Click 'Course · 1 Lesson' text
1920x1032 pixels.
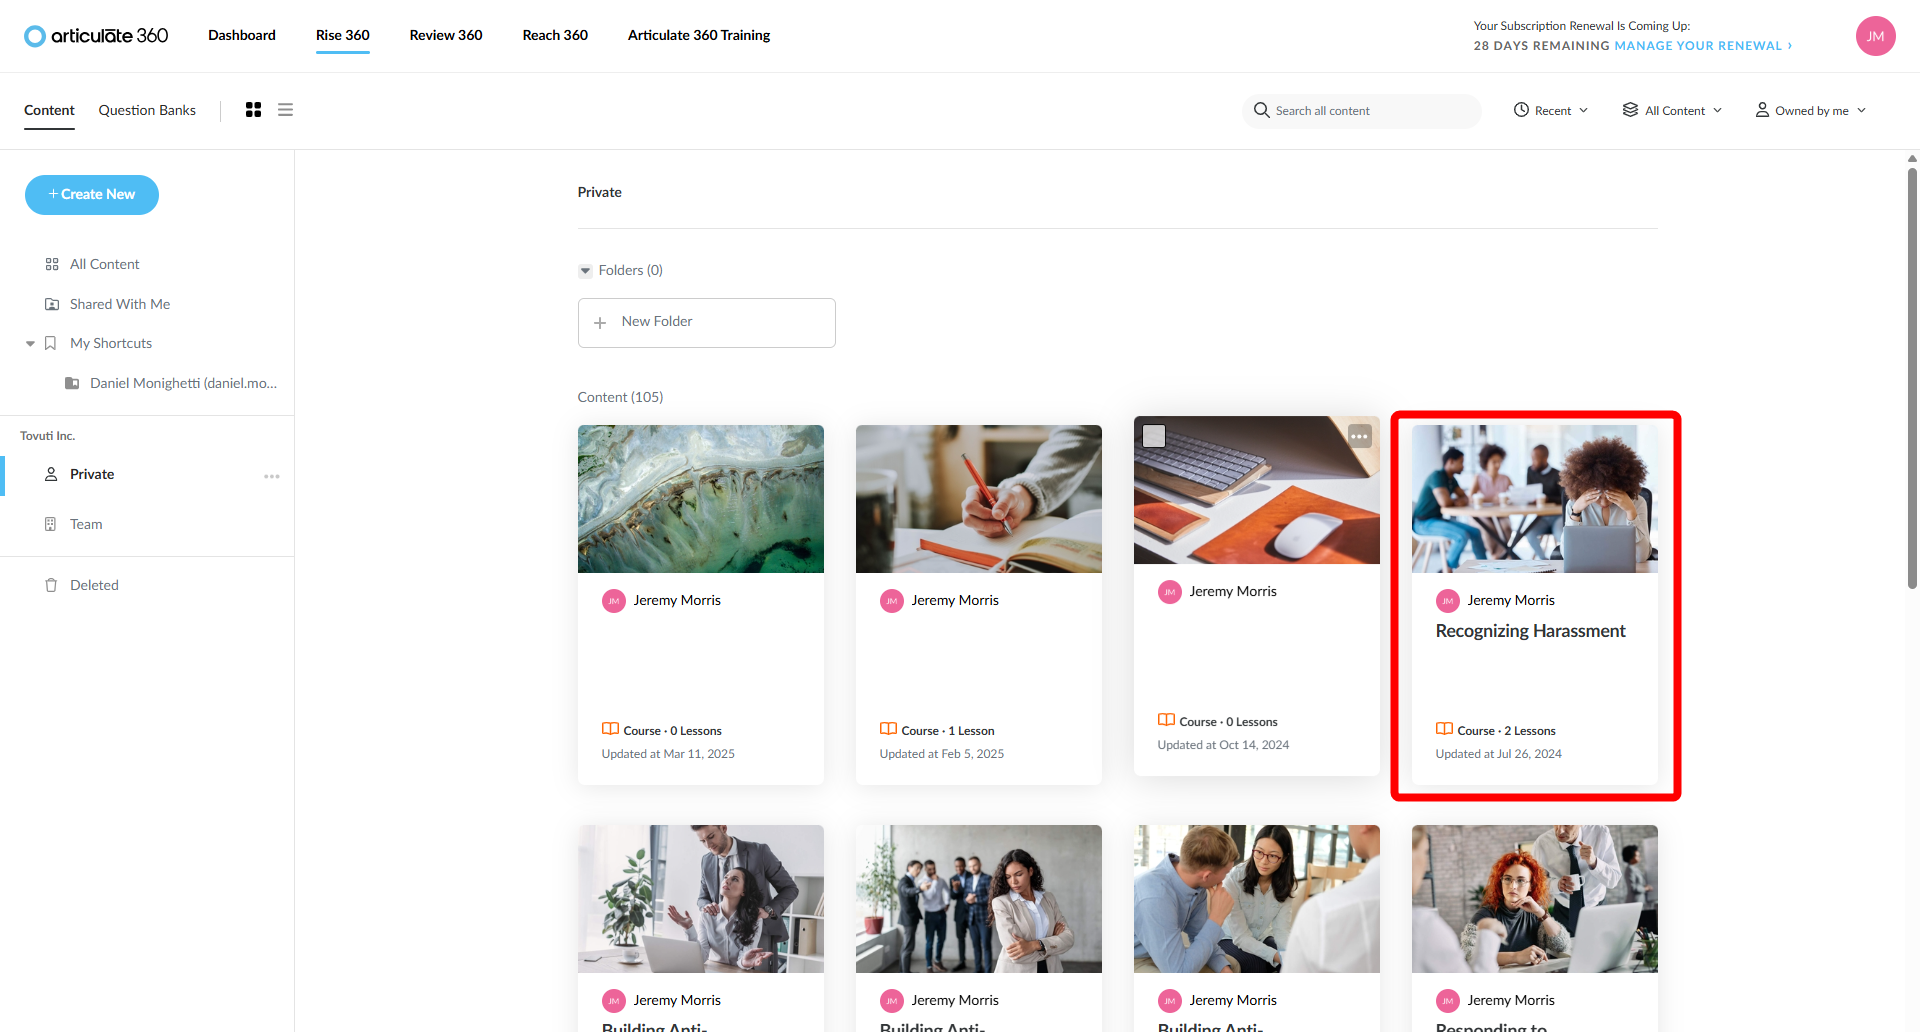click(948, 731)
